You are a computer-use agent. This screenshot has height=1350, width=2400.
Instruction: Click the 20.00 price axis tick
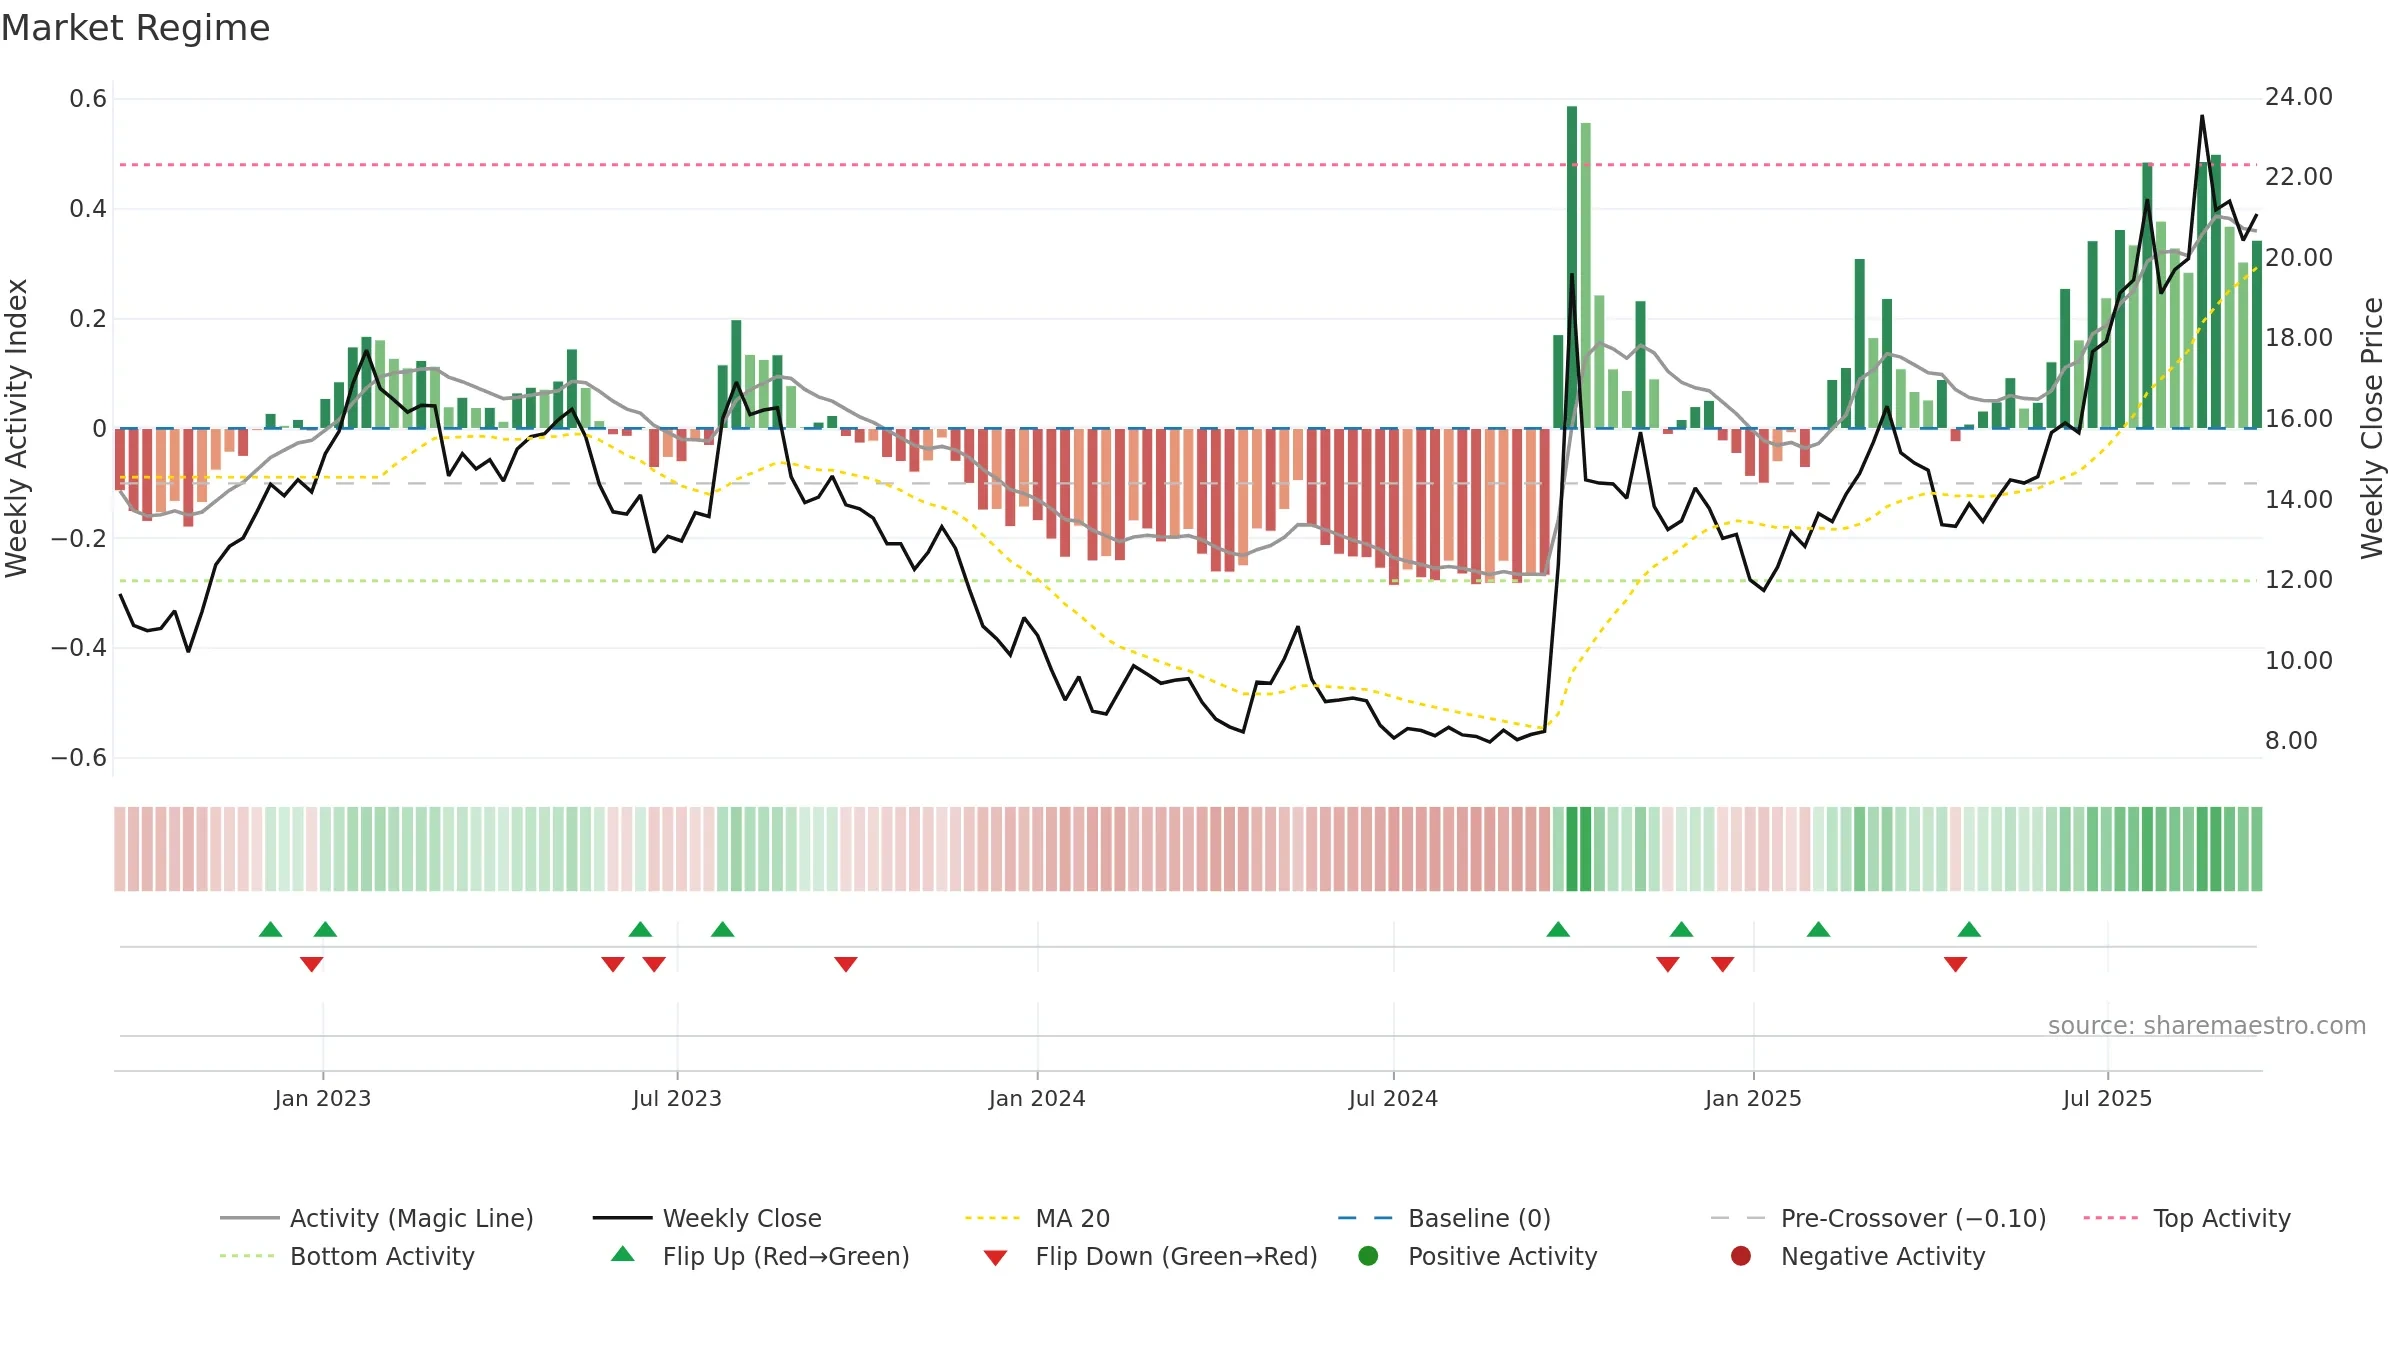pyautogui.click(x=2298, y=258)
